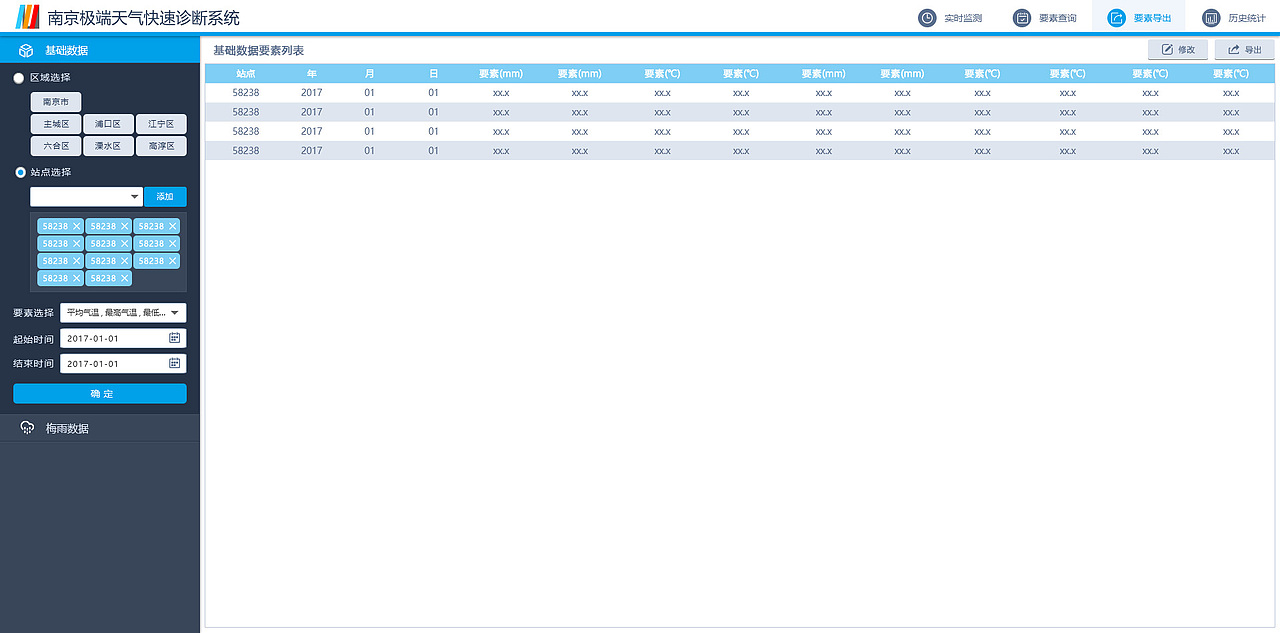The width and height of the screenshot is (1280, 633).
Task: Select the 站点选择 radio button
Action: [x=19, y=172]
